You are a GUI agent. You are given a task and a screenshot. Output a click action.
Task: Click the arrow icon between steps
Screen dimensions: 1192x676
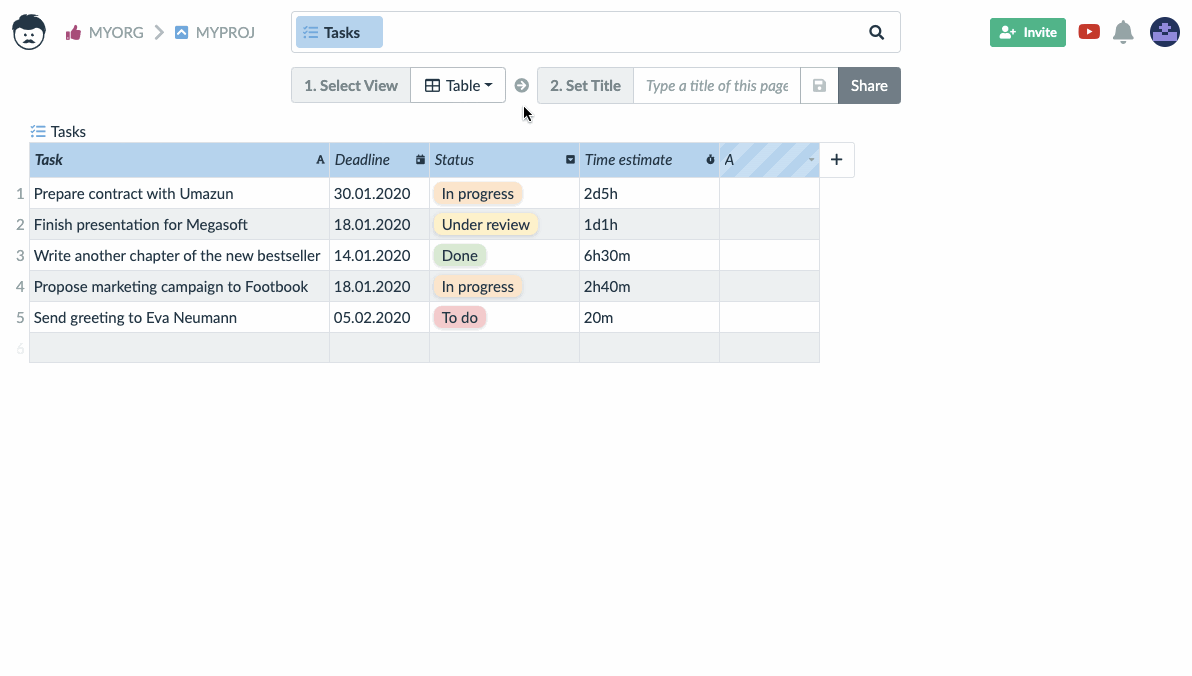(x=522, y=85)
